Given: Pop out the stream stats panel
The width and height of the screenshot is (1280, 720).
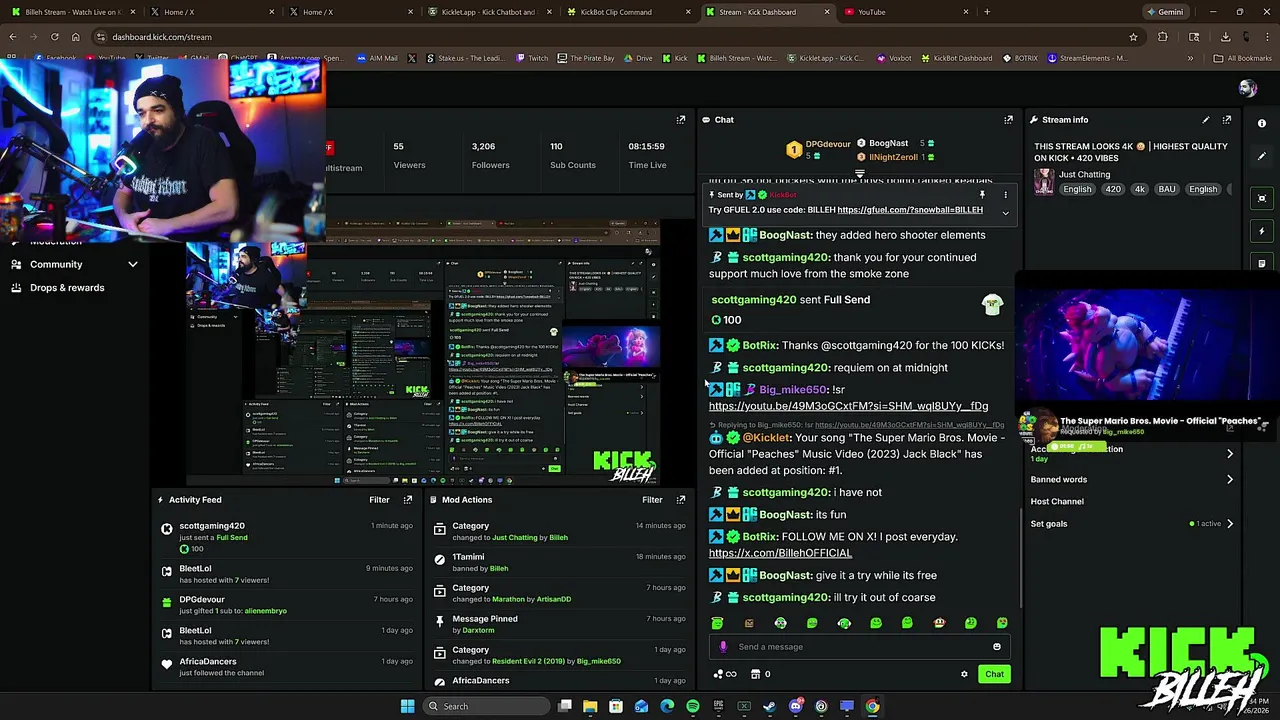Looking at the screenshot, I should click(681, 120).
